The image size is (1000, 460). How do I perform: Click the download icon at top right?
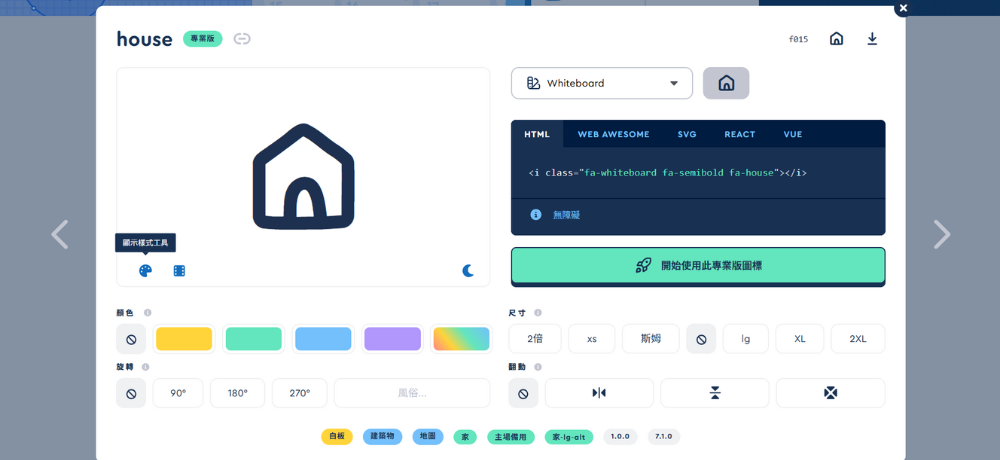pos(872,39)
